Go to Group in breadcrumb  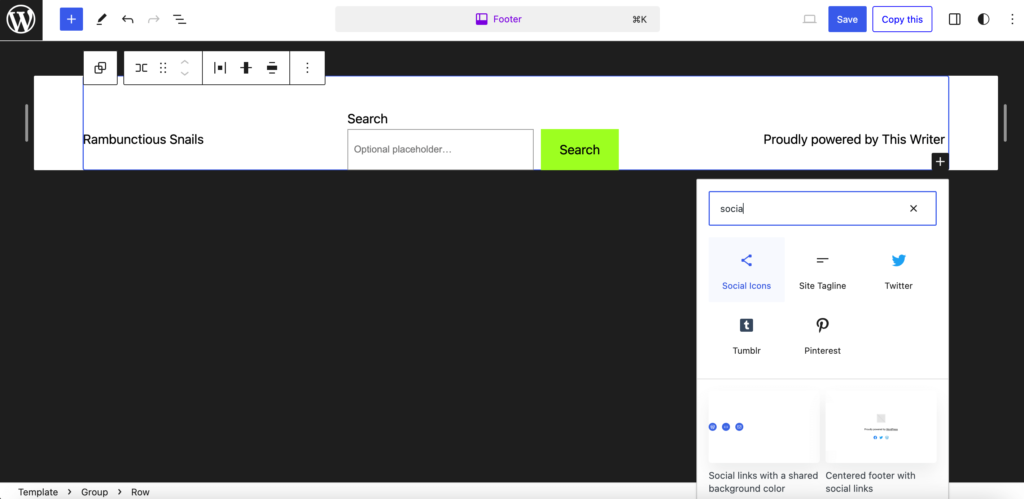tap(95, 492)
